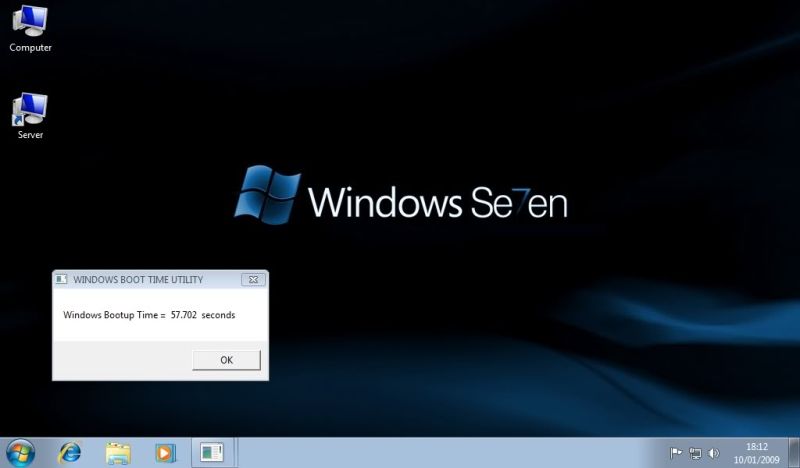This screenshot has width=800, height=468.
Task: Open Windows Explorer folder in taskbar
Action: tap(118, 453)
